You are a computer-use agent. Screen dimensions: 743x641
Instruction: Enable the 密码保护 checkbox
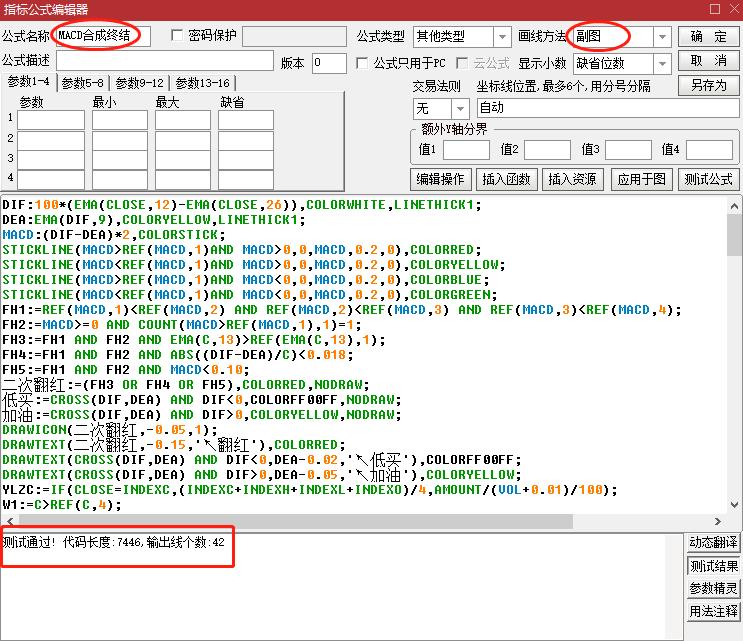coord(179,37)
